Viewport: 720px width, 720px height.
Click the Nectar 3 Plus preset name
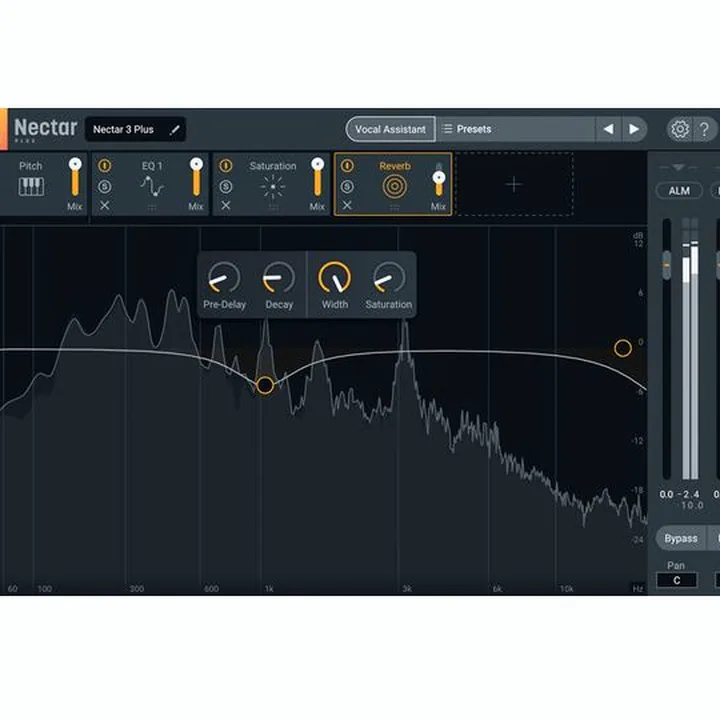[123, 129]
